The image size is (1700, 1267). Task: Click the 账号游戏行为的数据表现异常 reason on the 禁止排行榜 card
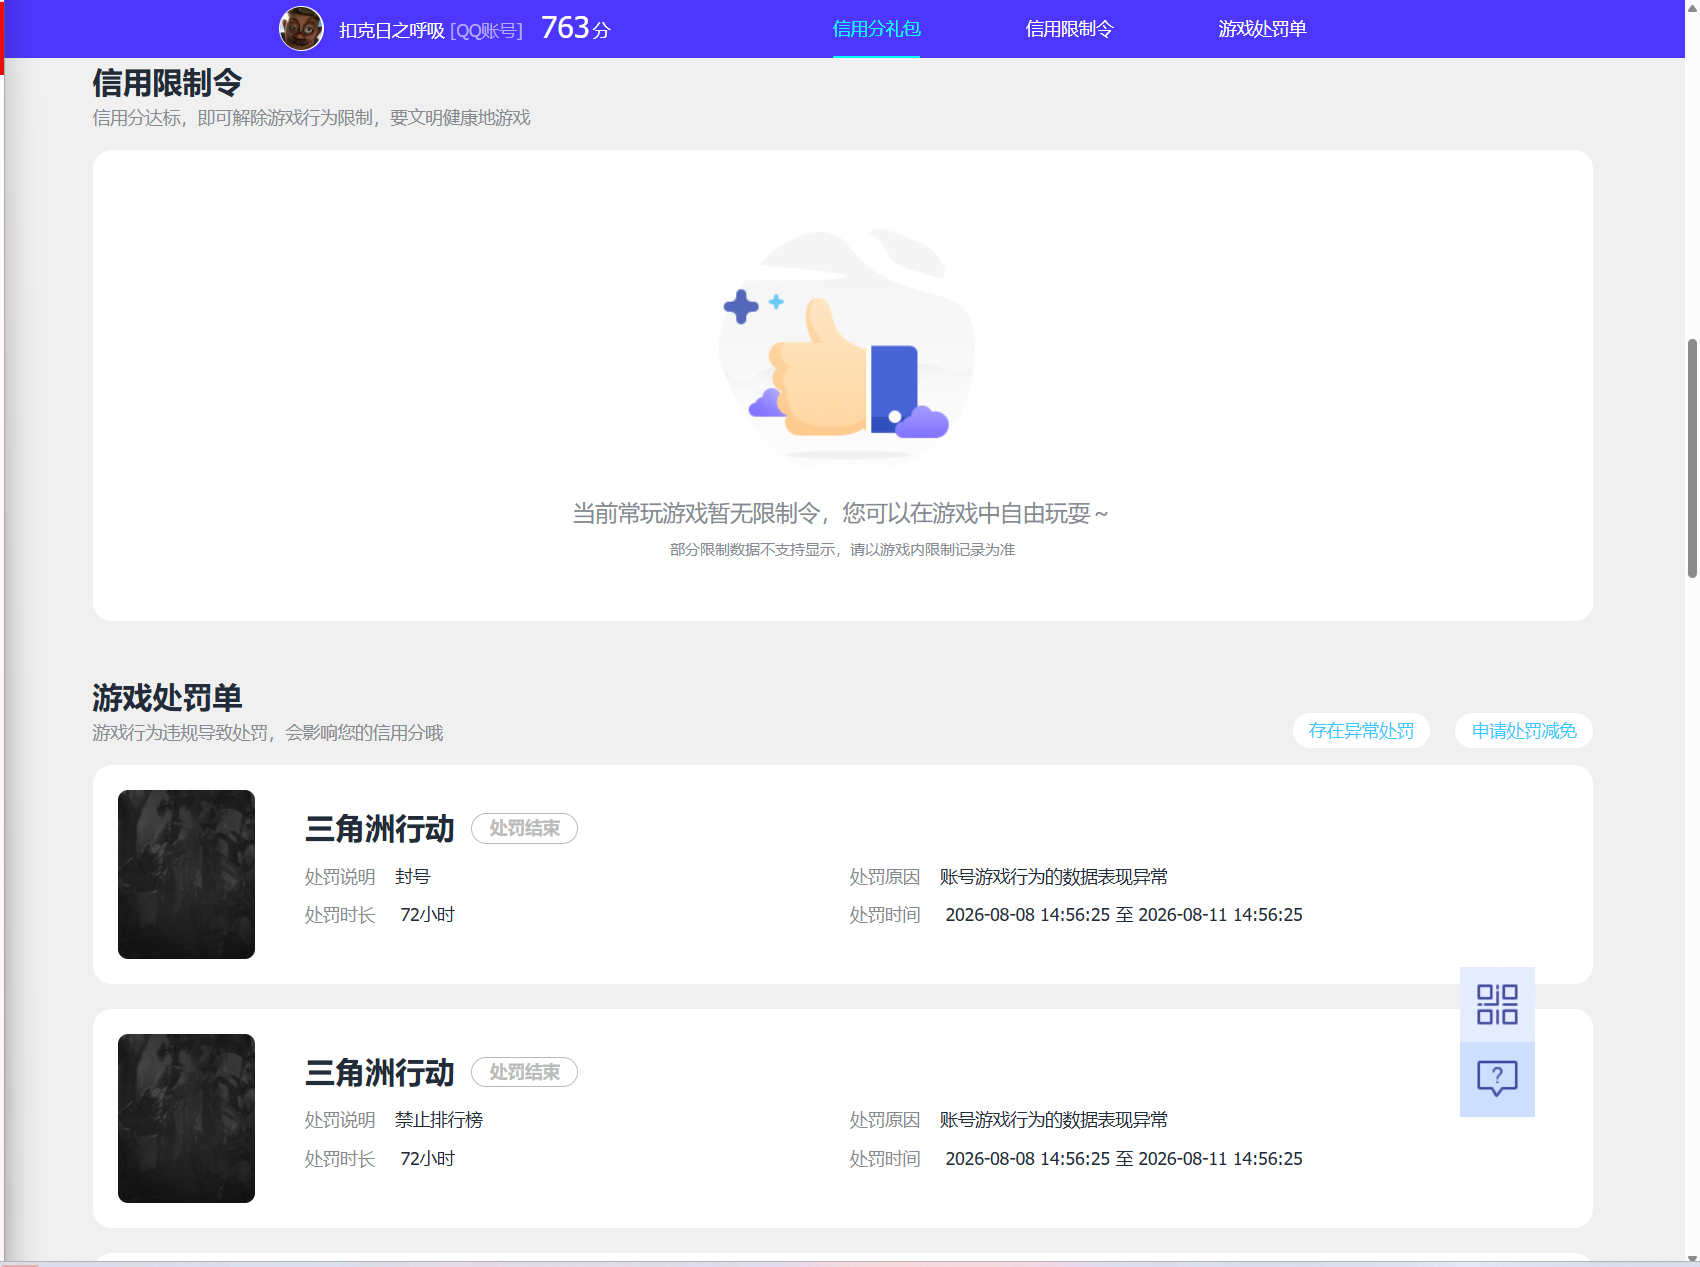coord(1054,1120)
